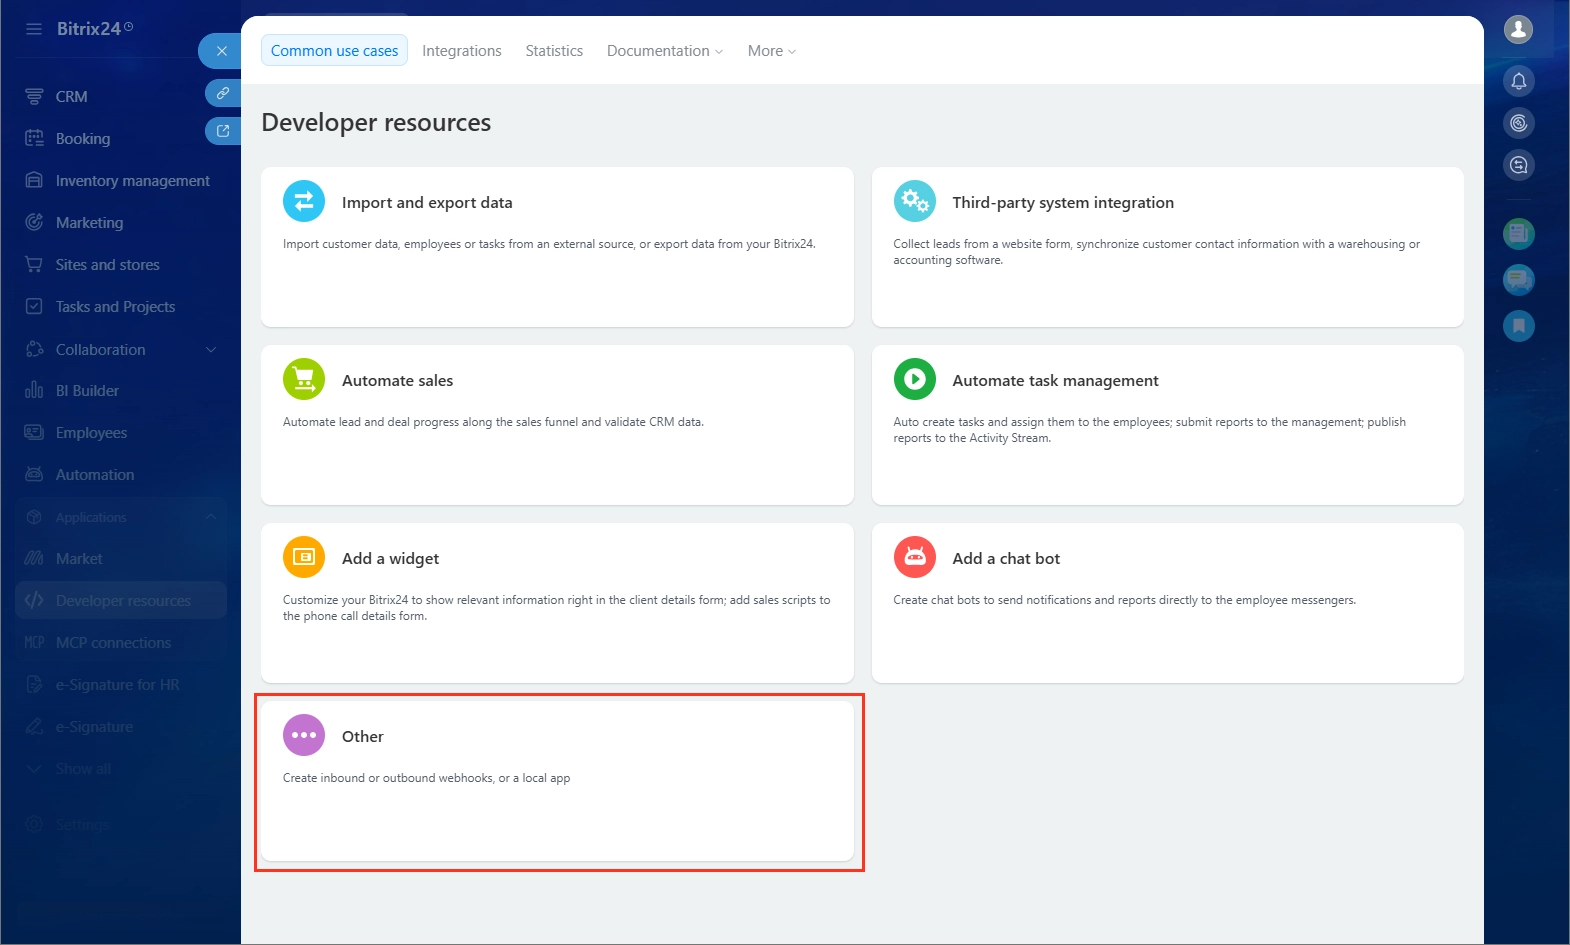Open the Add a chat bot title
Image resolution: width=1570 pixels, height=945 pixels.
(x=1006, y=558)
